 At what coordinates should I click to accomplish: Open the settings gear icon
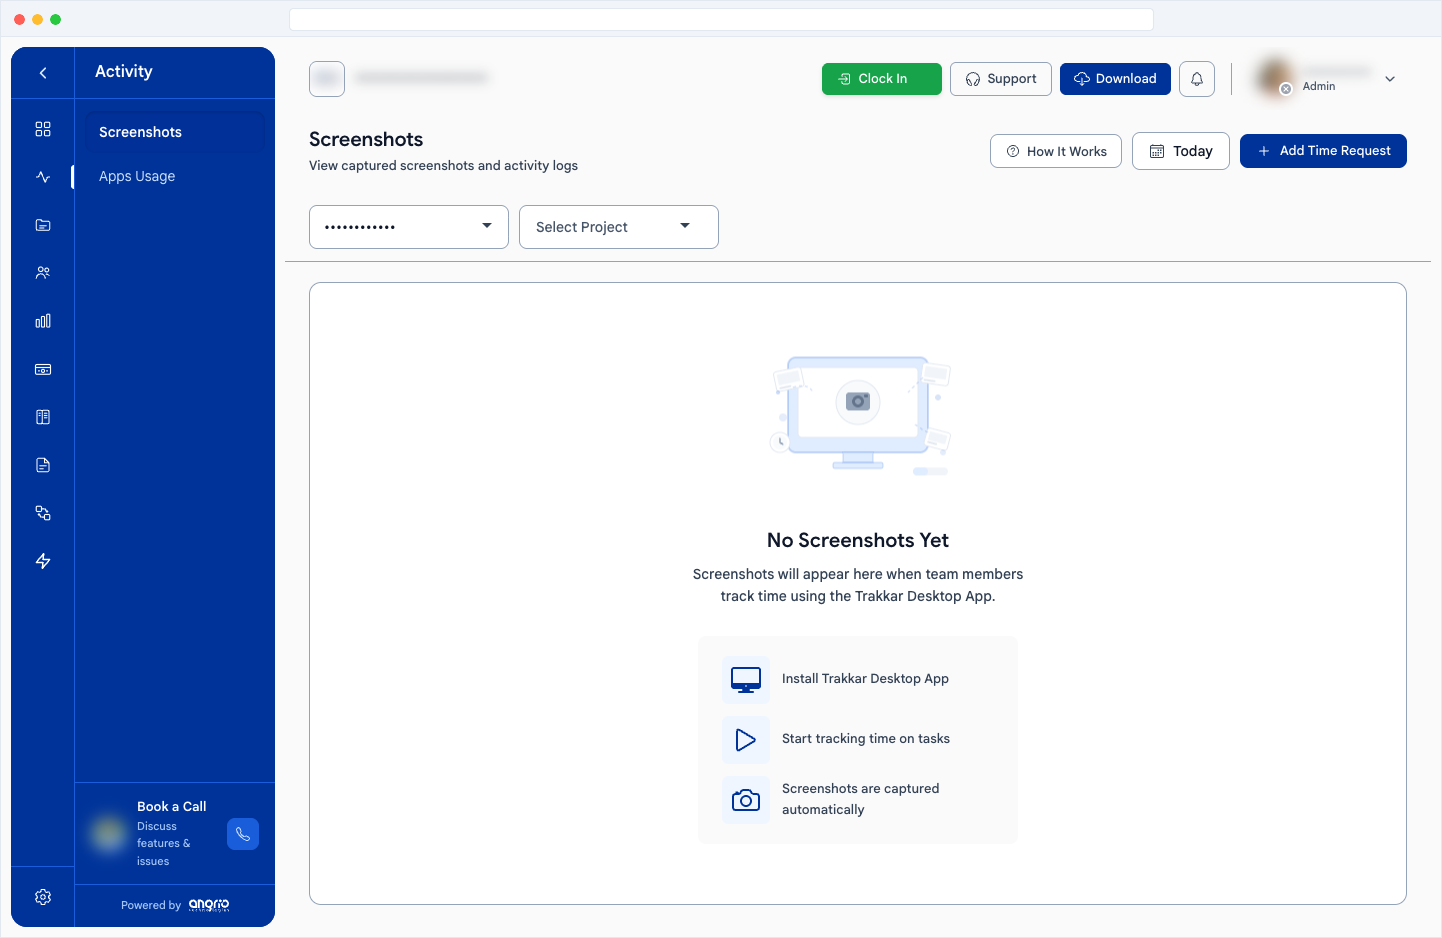pos(43,897)
